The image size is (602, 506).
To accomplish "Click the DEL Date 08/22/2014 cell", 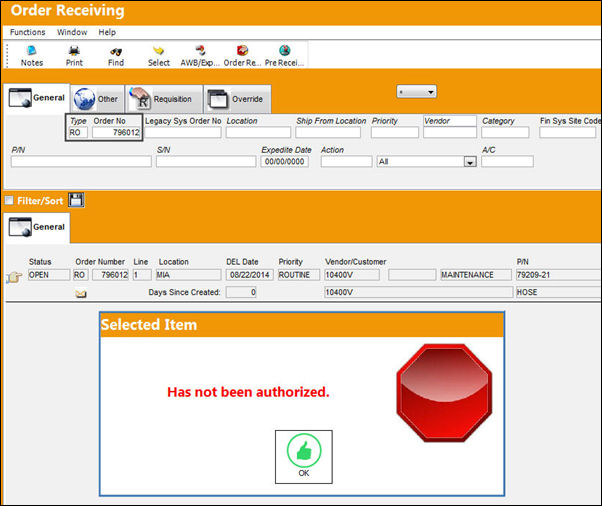I will pyautogui.click(x=250, y=275).
